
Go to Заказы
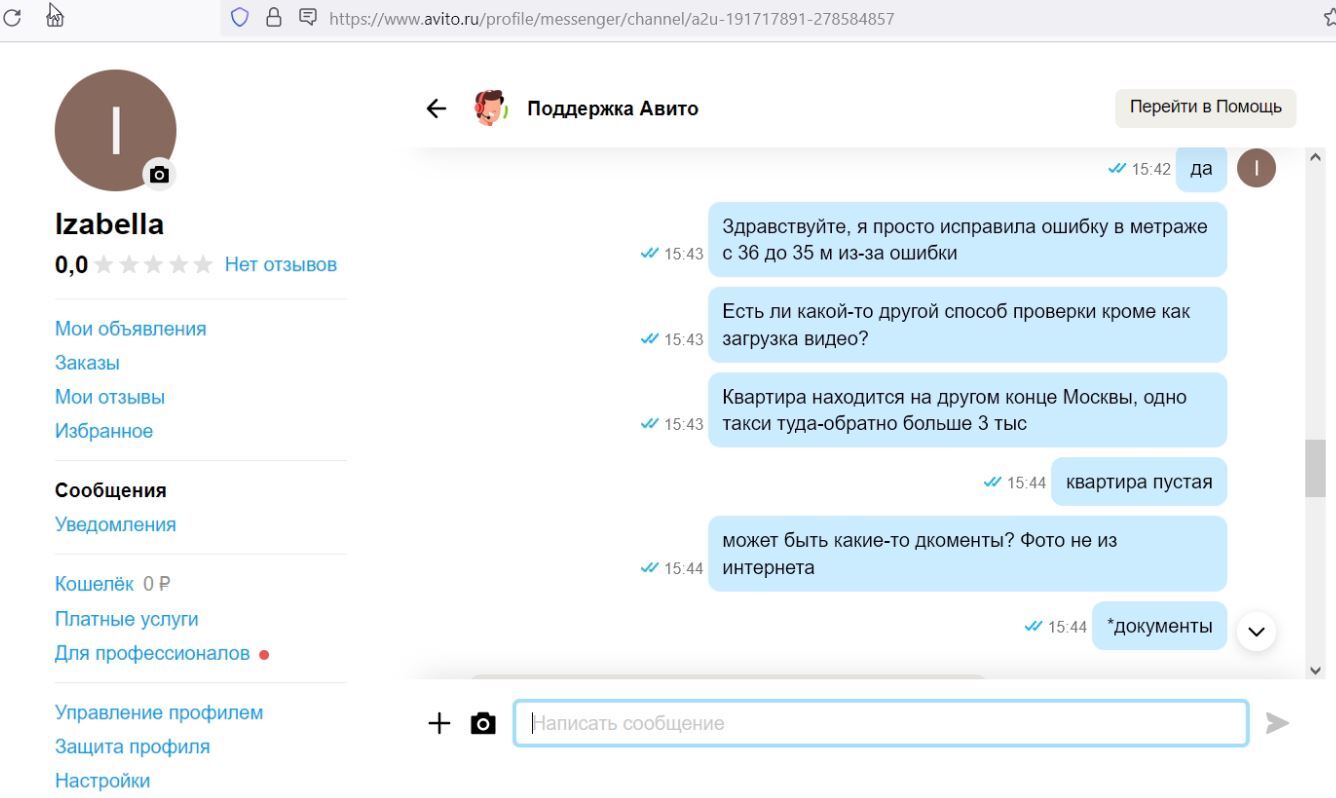(x=87, y=363)
